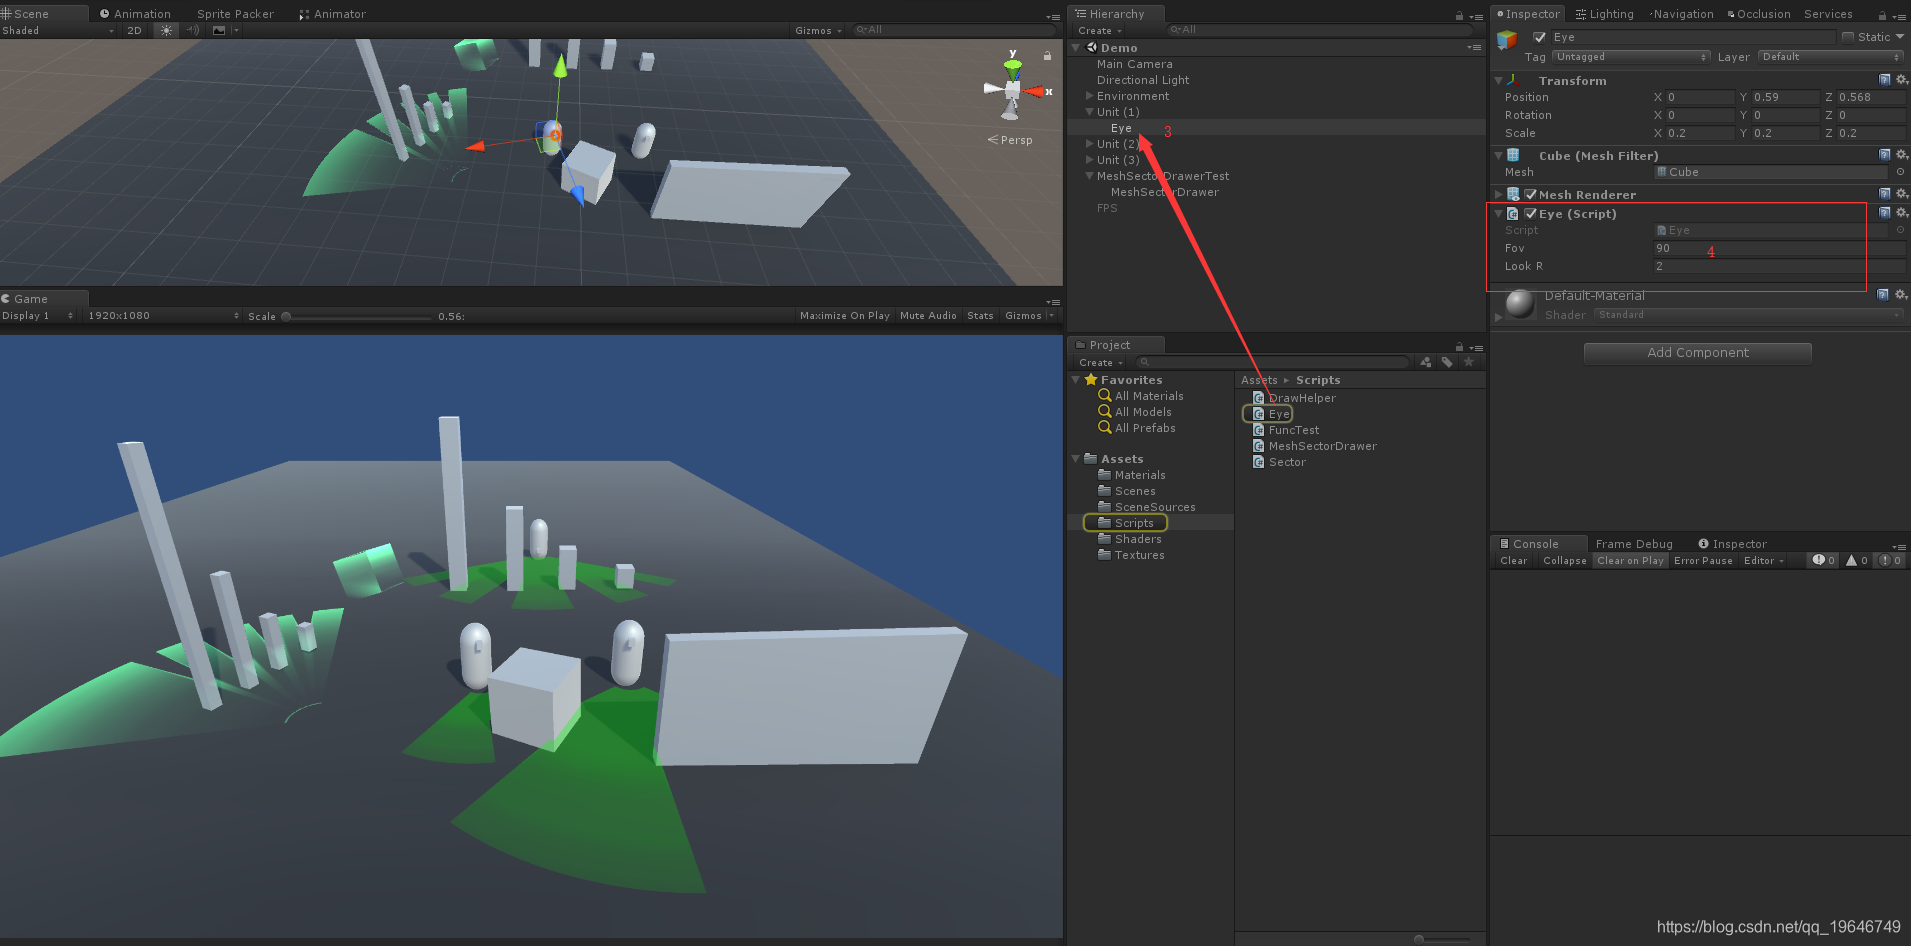The height and width of the screenshot is (946, 1911).
Task: Toggle Maximize On Play
Action: [844, 315]
